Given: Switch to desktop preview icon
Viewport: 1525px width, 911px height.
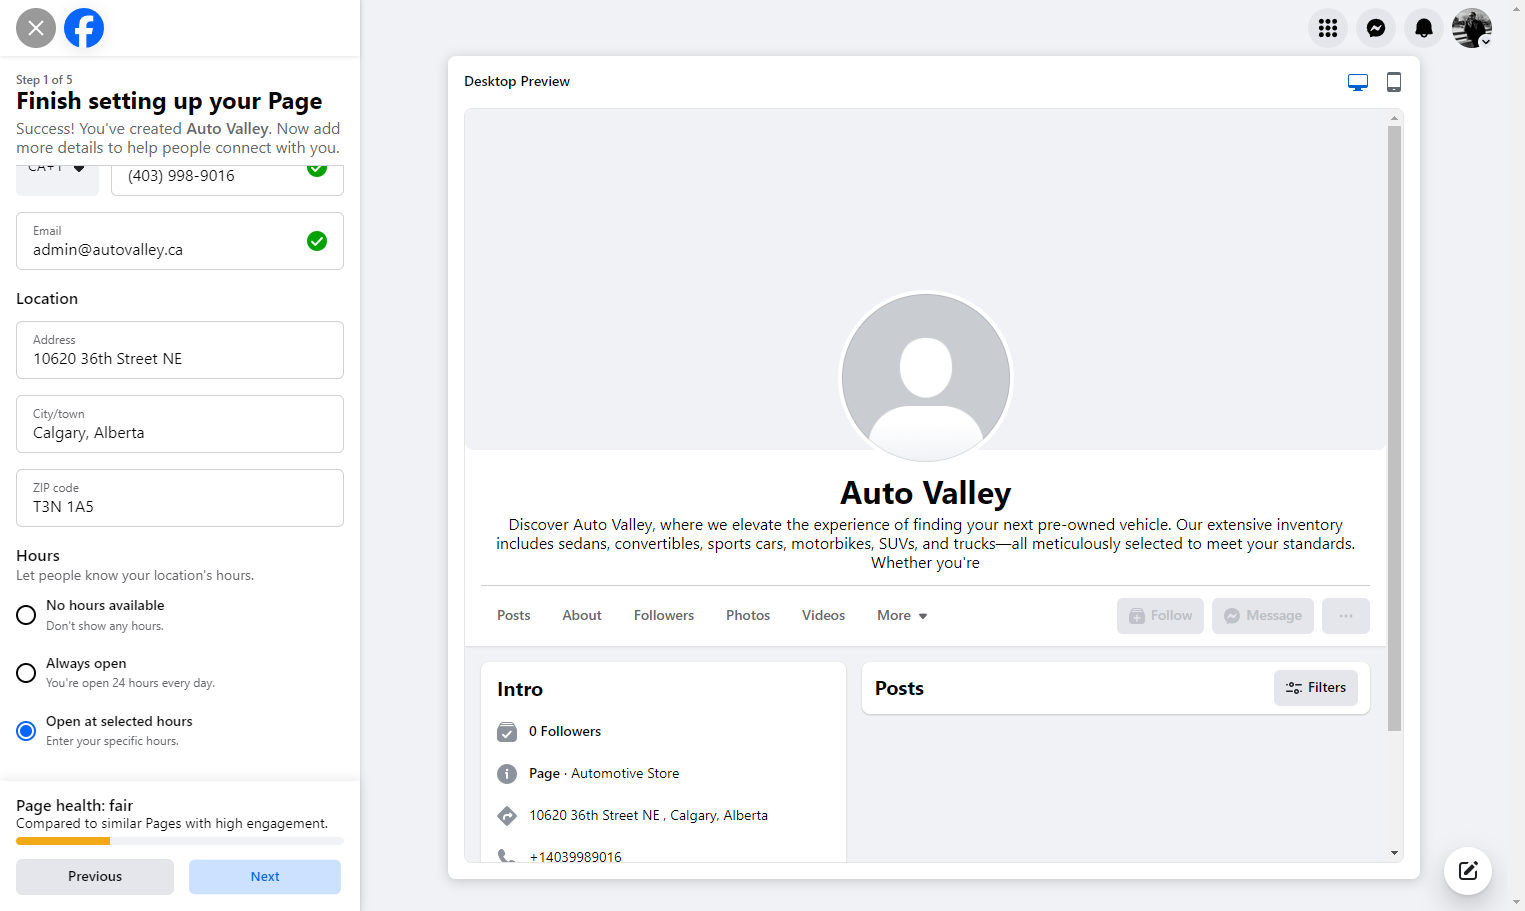Looking at the screenshot, I should 1358,82.
